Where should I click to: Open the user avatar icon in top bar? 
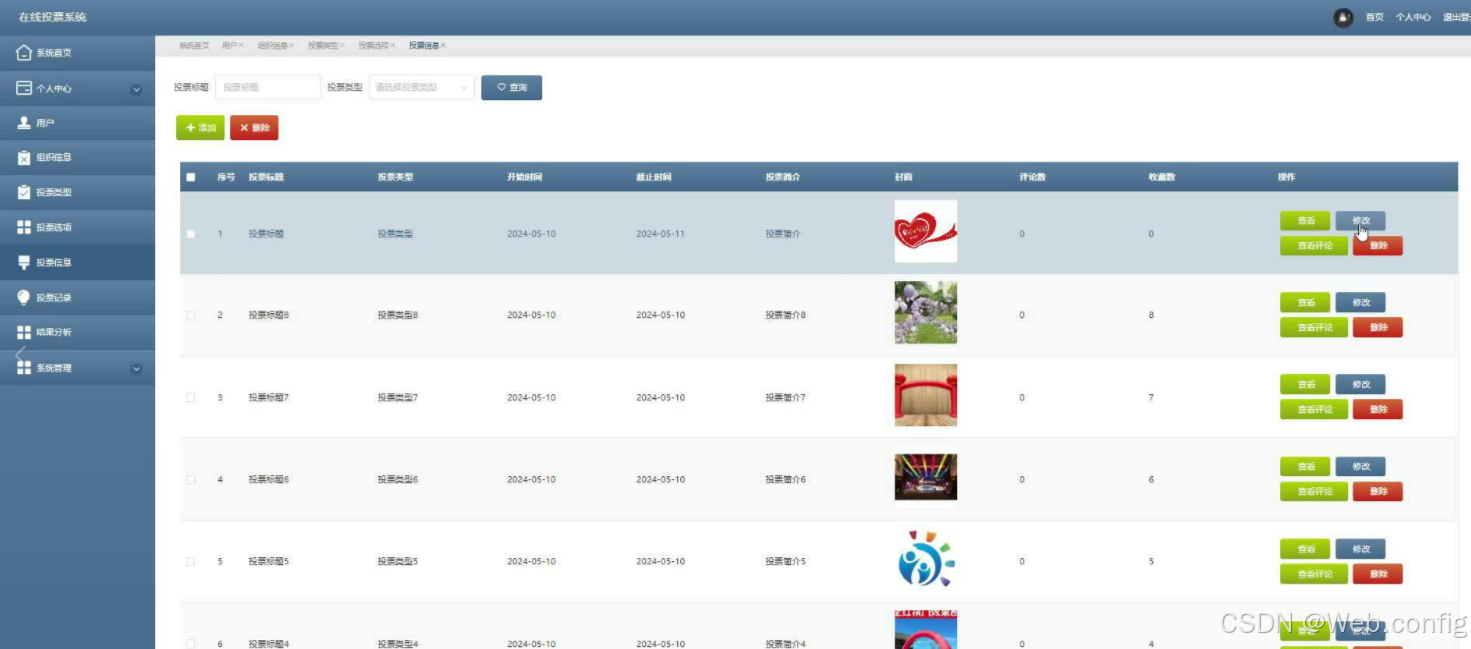click(x=1342, y=16)
